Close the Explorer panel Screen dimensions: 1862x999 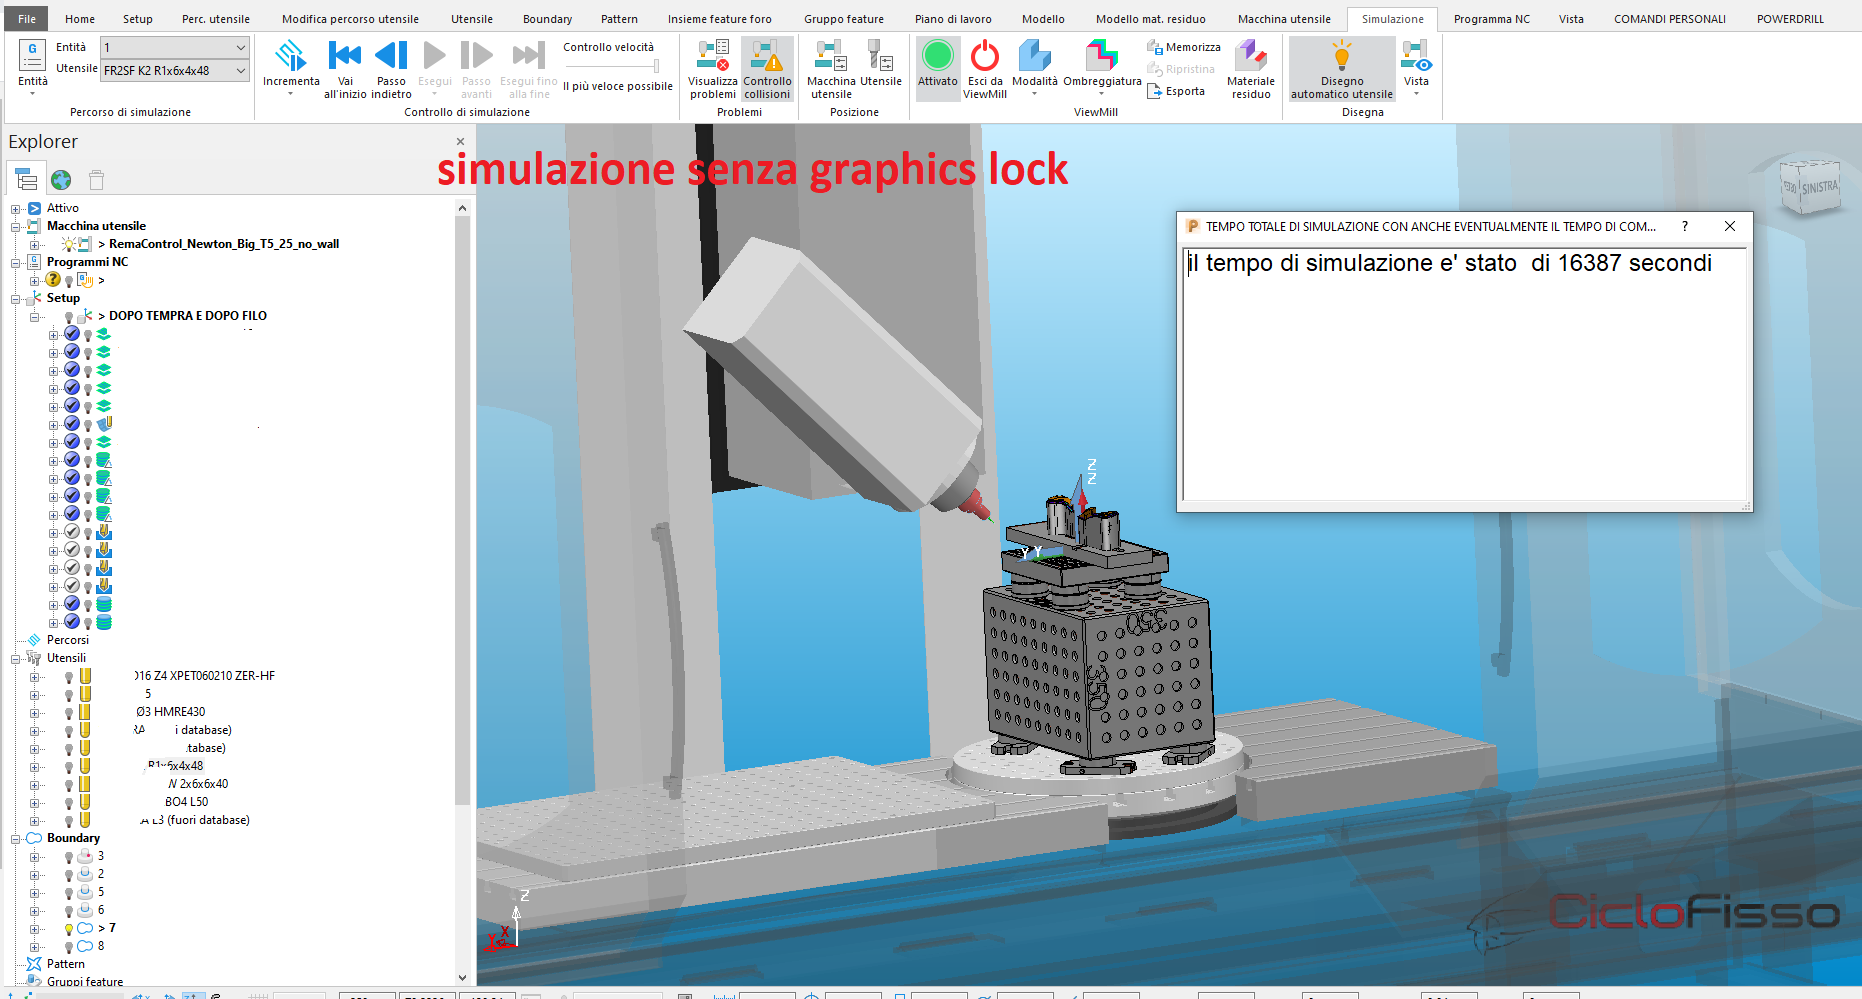point(460,142)
